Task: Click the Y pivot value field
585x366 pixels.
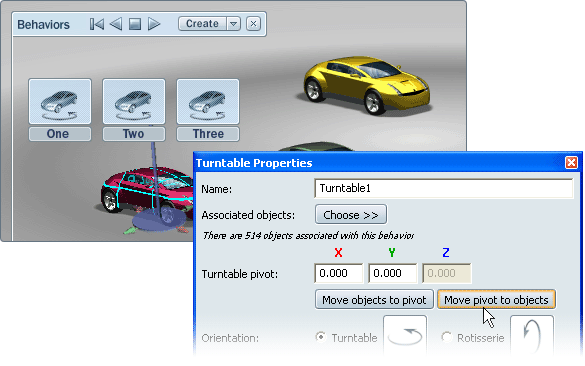Action: [392, 273]
